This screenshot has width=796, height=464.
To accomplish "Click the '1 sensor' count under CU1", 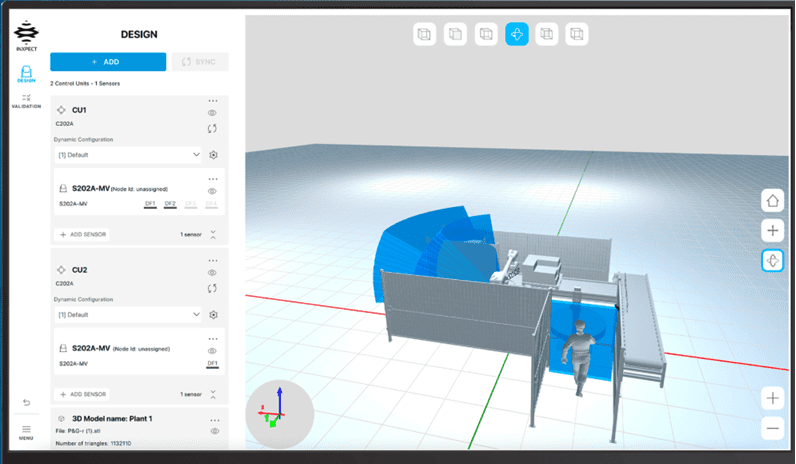I will [191, 235].
